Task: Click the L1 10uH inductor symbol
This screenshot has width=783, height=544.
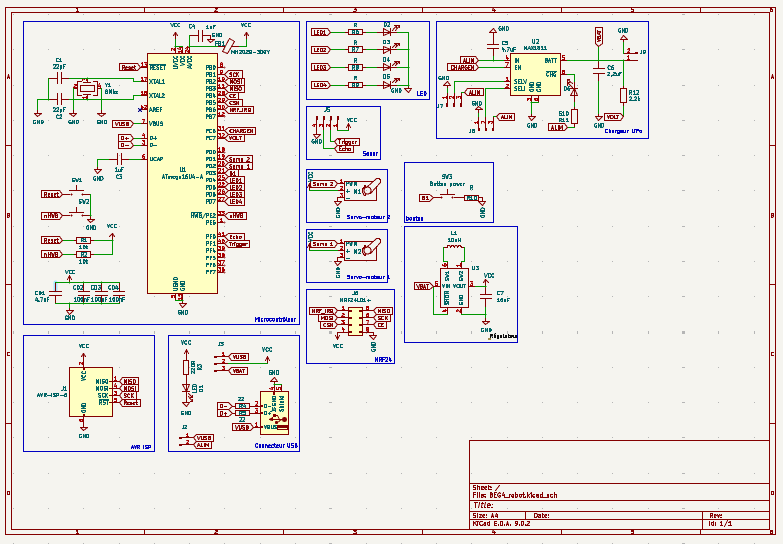Action: coord(454,248)
